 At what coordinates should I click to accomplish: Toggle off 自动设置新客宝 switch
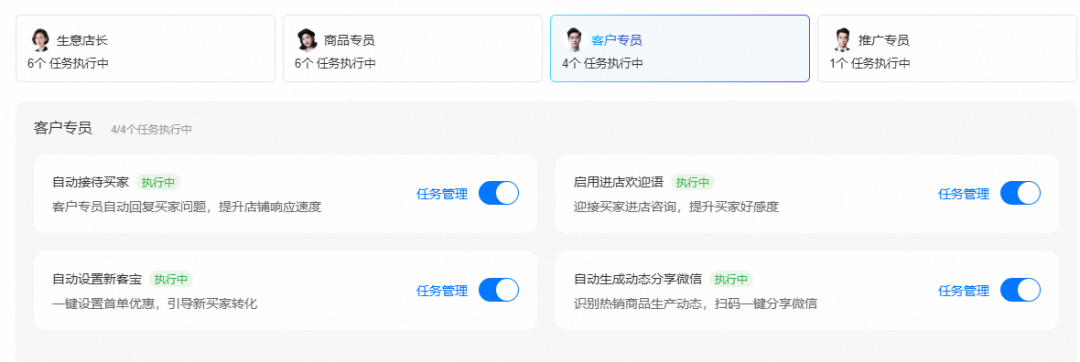pos(499,290)
